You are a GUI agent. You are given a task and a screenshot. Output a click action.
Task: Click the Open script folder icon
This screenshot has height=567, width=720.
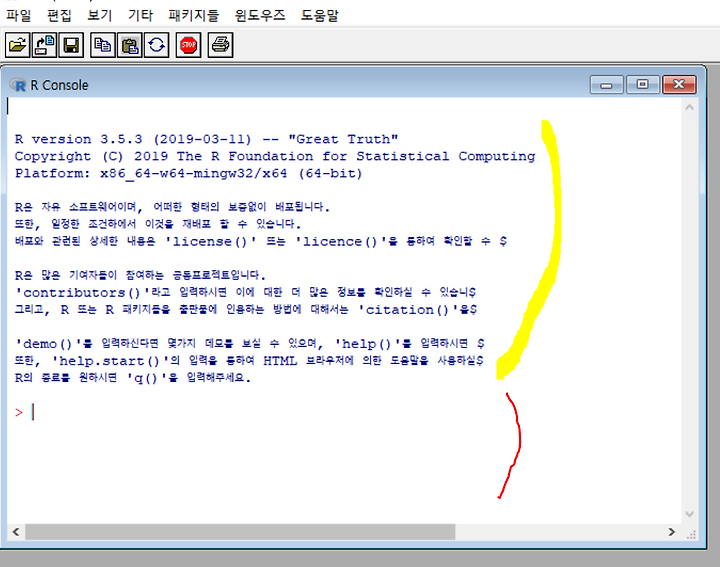[x=17, y=45]
